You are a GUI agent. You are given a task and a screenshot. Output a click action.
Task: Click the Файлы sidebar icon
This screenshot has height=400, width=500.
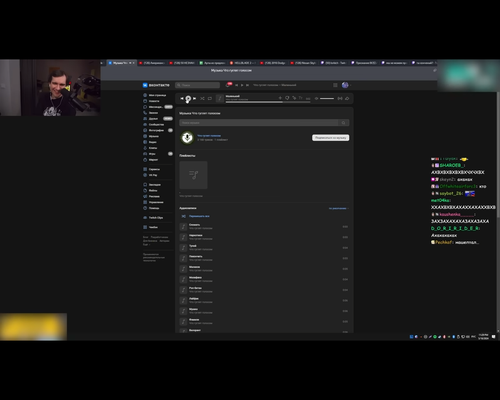click(145, 190)
